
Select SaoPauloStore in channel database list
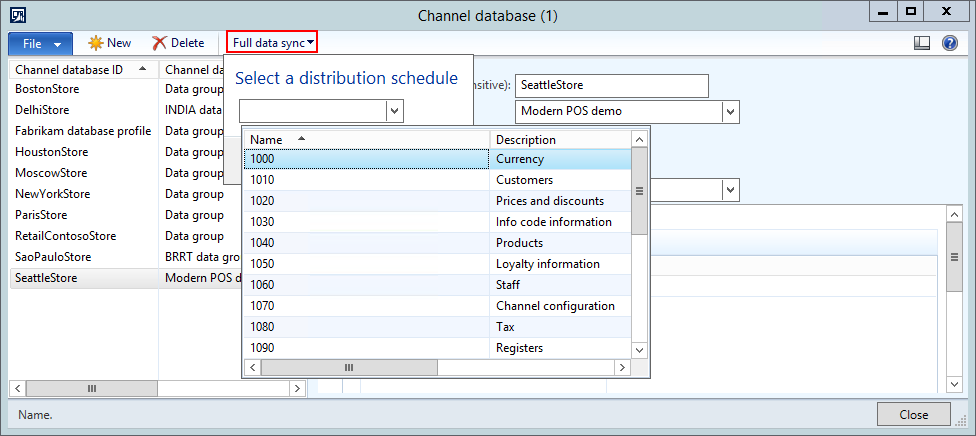pyautogui.click(x=83, y=257)
